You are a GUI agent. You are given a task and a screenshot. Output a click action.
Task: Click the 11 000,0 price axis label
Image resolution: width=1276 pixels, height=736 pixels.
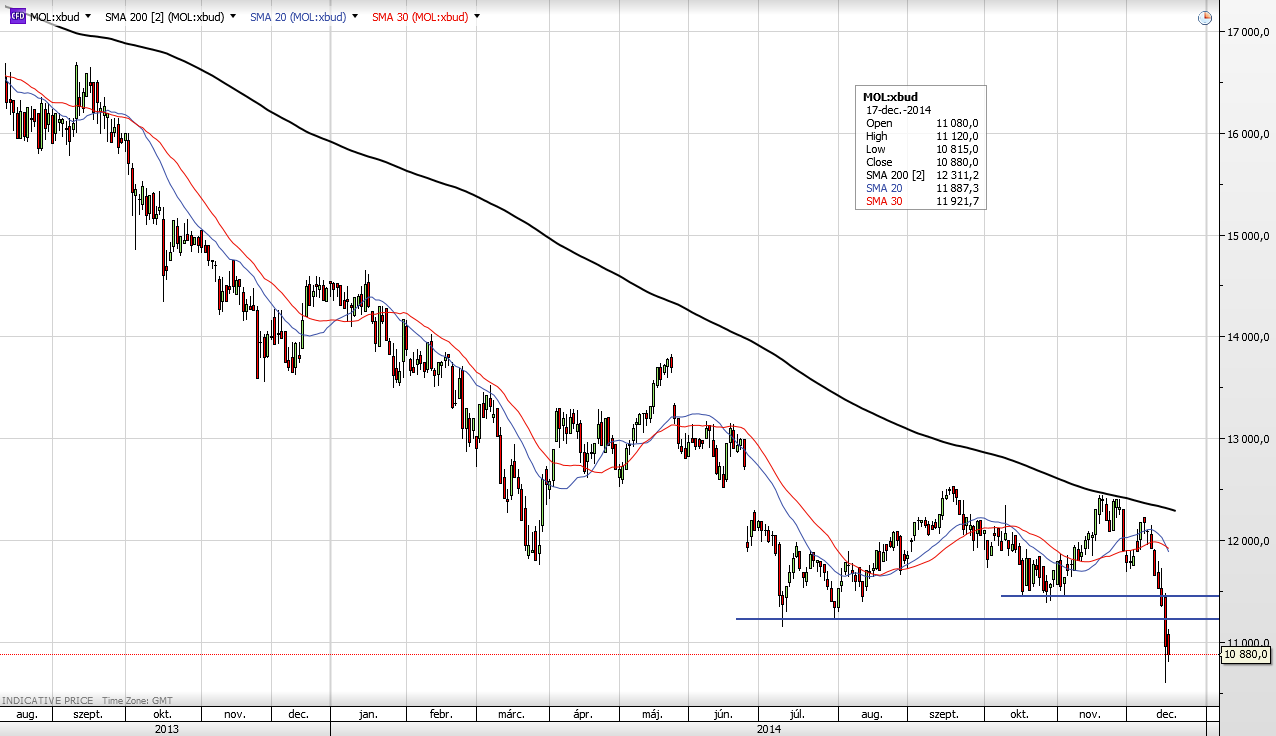(1248, 643)
